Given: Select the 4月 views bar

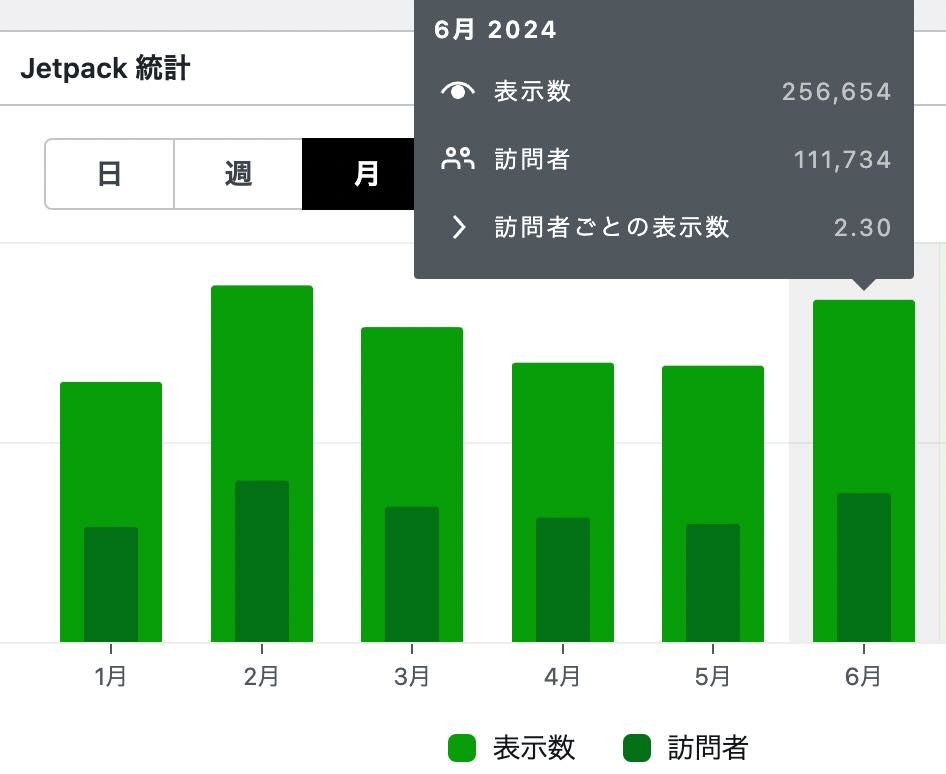Looking at the screenshot, I should pos(563,439).
